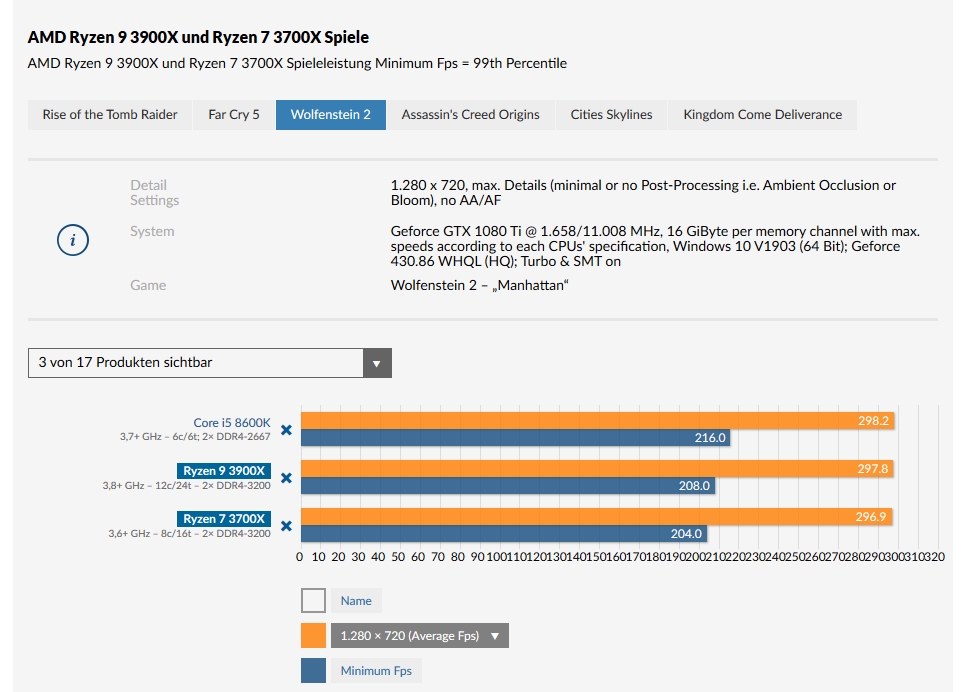Switch to the Far Cry 5 tab

pyautogui.click(x=234, y=115)
